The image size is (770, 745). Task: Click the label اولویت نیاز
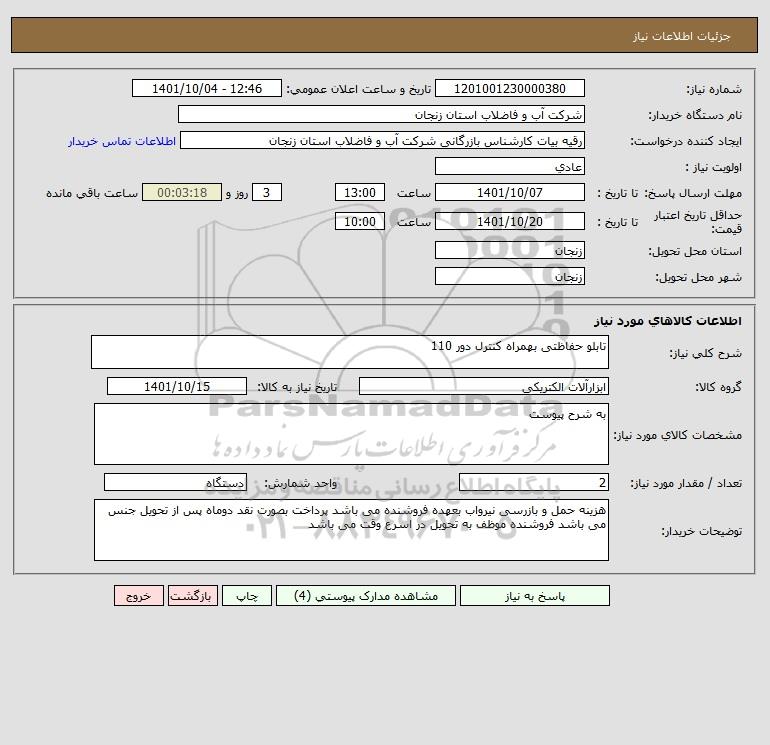click(713, 167)
